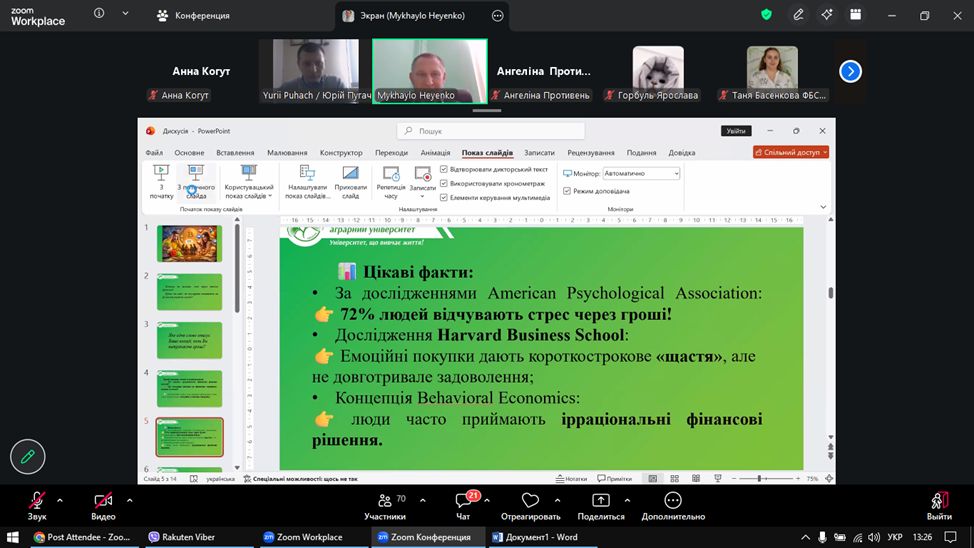Click the green annotation pencil button
This screenshot has height=548, width=974.
pyautogui.click(x=27, y=456)
